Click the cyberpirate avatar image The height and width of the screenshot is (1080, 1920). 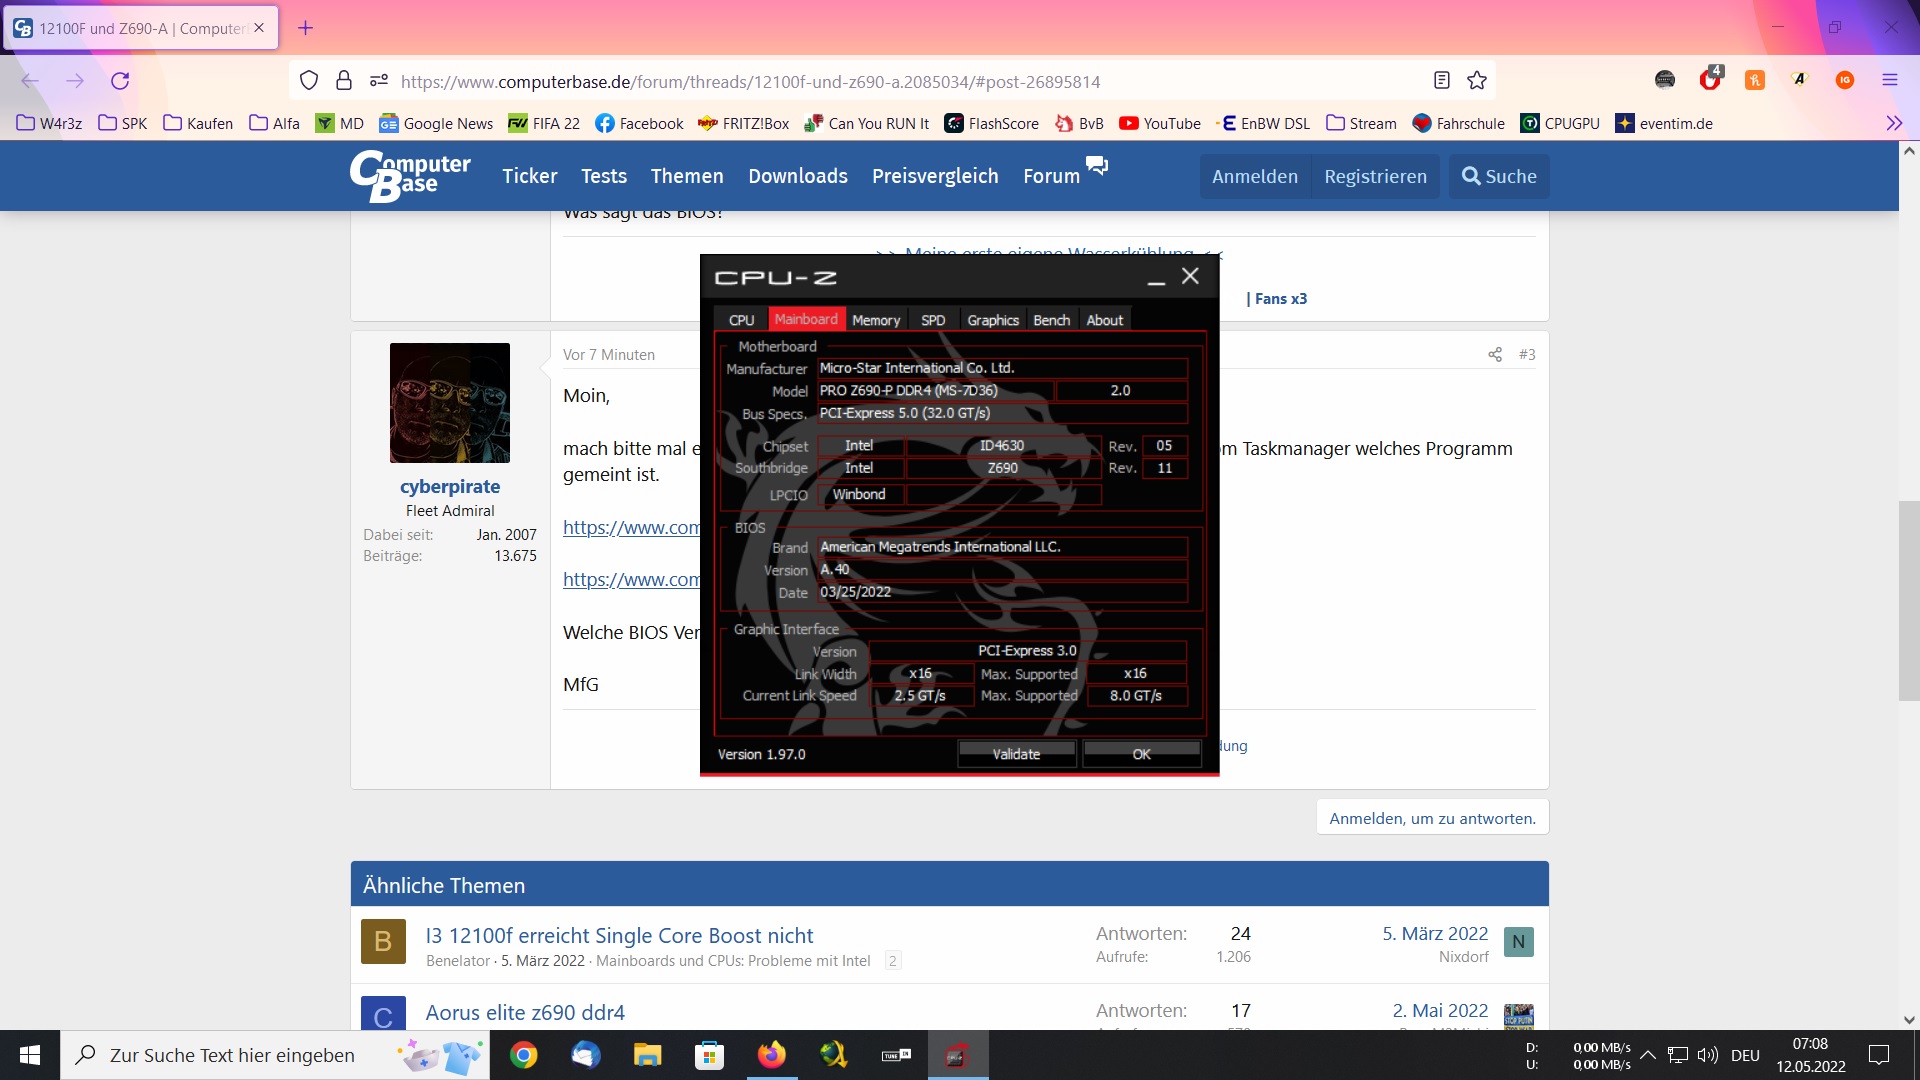click(450, 403)
